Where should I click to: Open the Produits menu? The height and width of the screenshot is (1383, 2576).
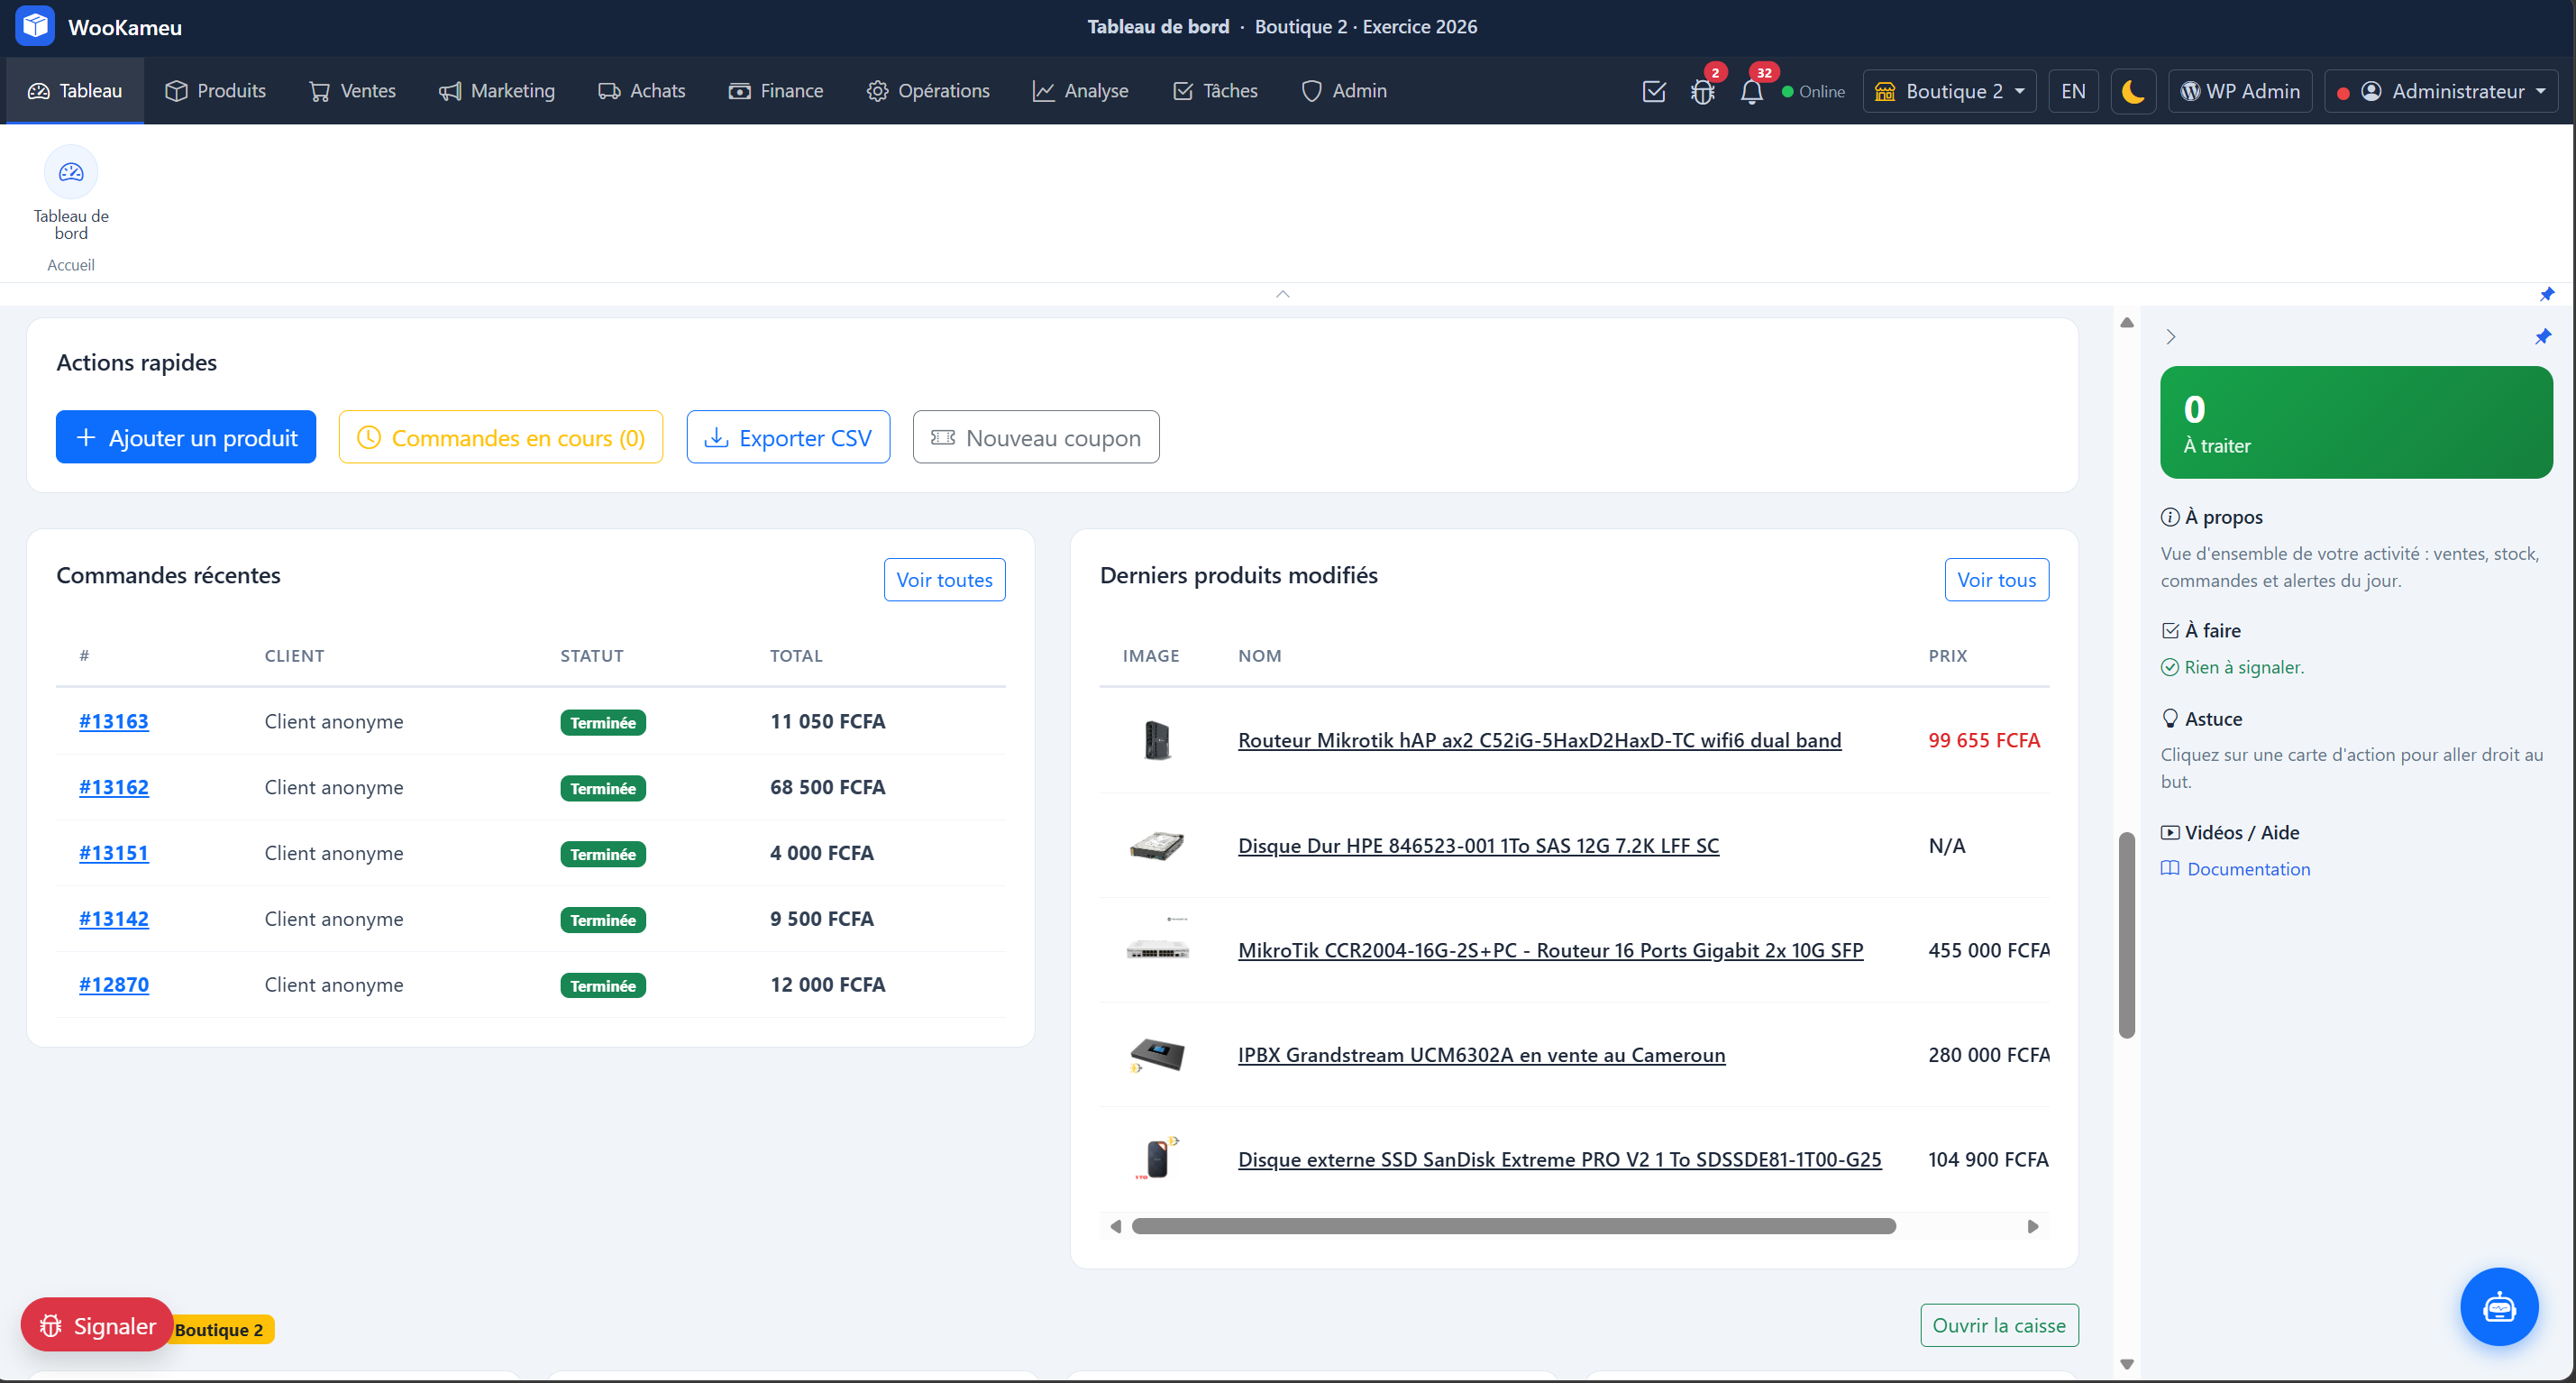[216, 91]
